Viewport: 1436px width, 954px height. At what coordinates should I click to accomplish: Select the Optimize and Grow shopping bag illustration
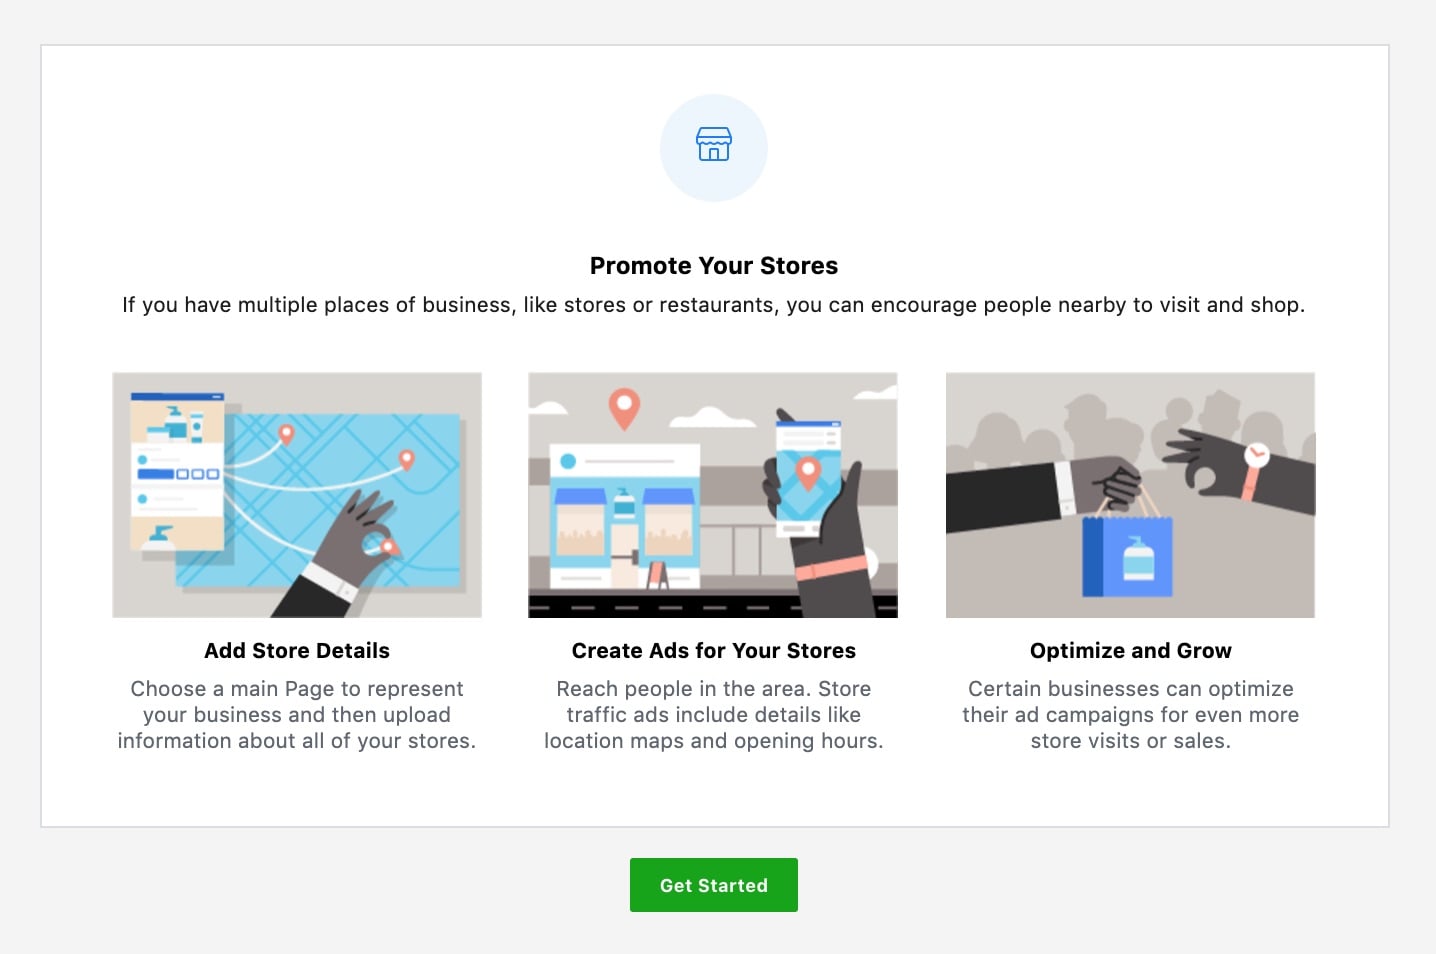point(1130,495)
